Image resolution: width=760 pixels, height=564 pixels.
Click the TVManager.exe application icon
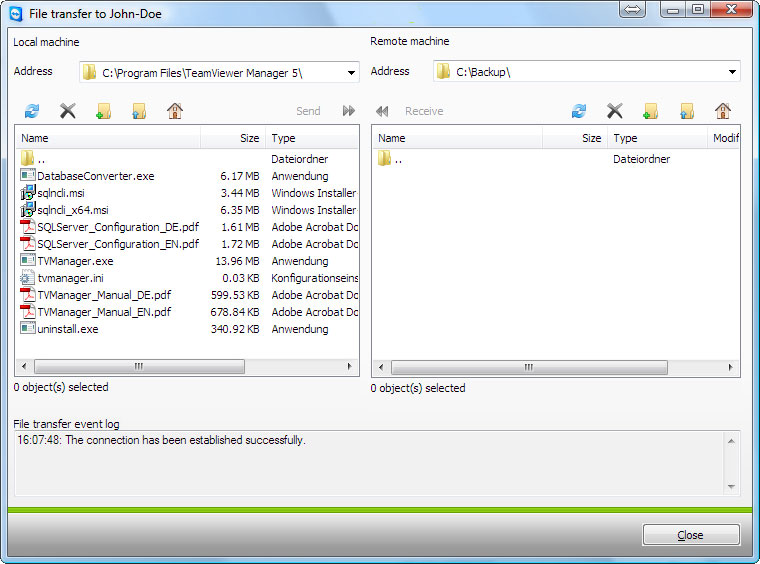tap(28, 260)
